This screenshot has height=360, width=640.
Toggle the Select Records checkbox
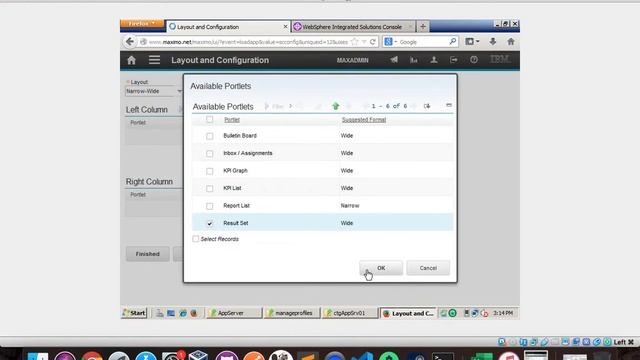click(196, 239)
